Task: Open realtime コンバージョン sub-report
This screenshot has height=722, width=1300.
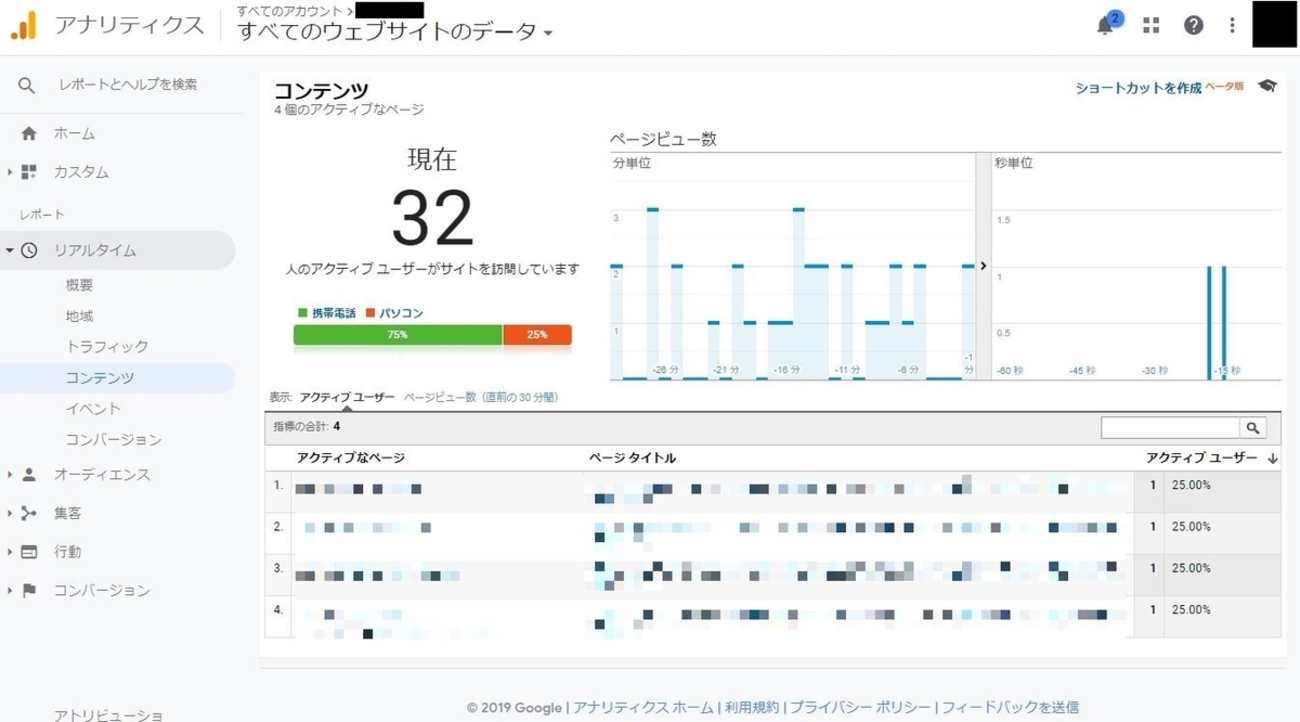Action: click(x=114, y=440)
